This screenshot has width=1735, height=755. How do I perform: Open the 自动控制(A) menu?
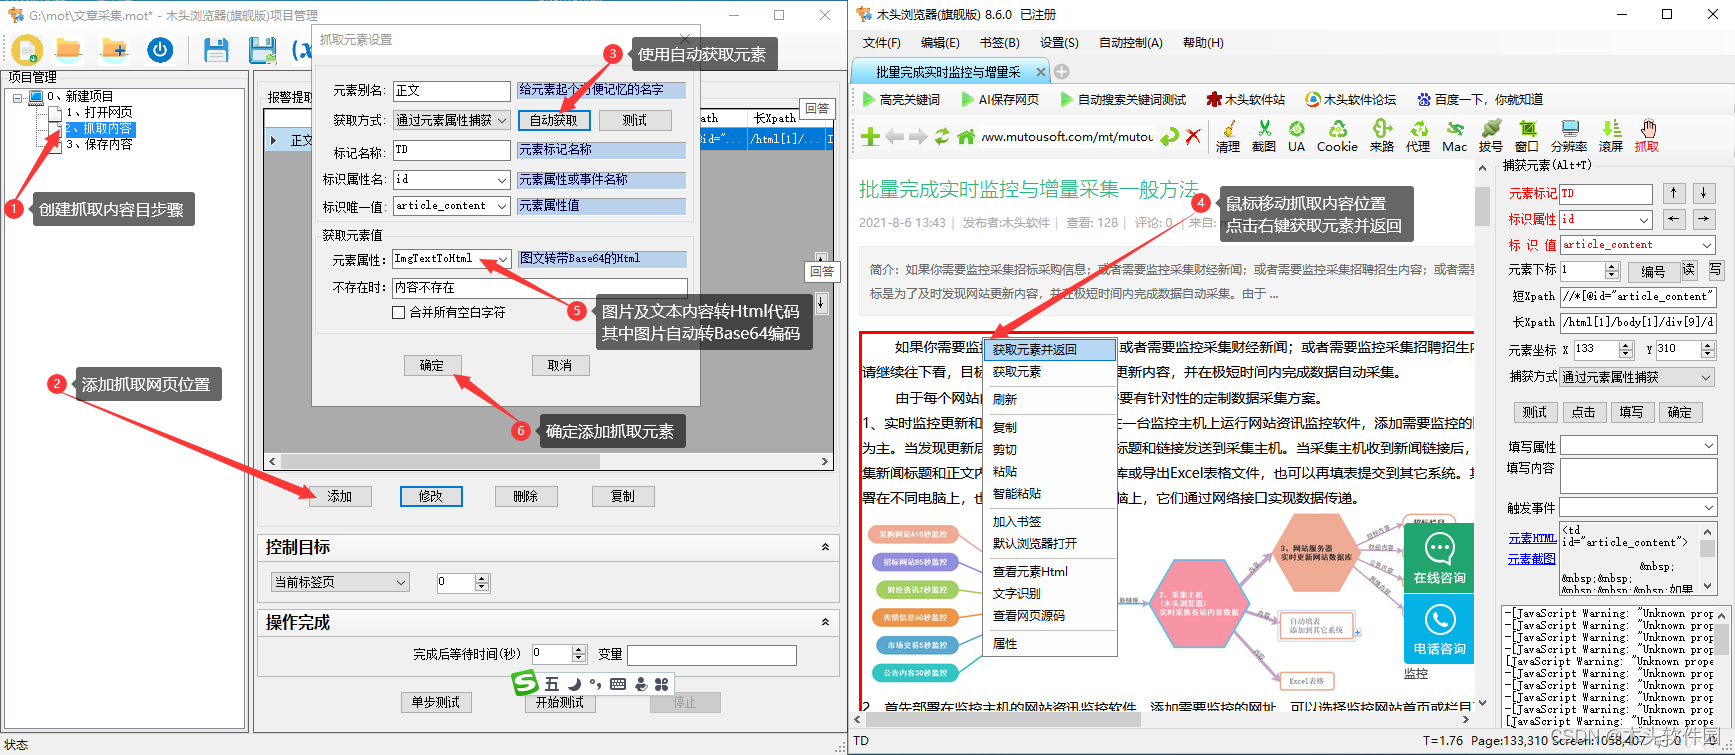tap(1130, 43)
